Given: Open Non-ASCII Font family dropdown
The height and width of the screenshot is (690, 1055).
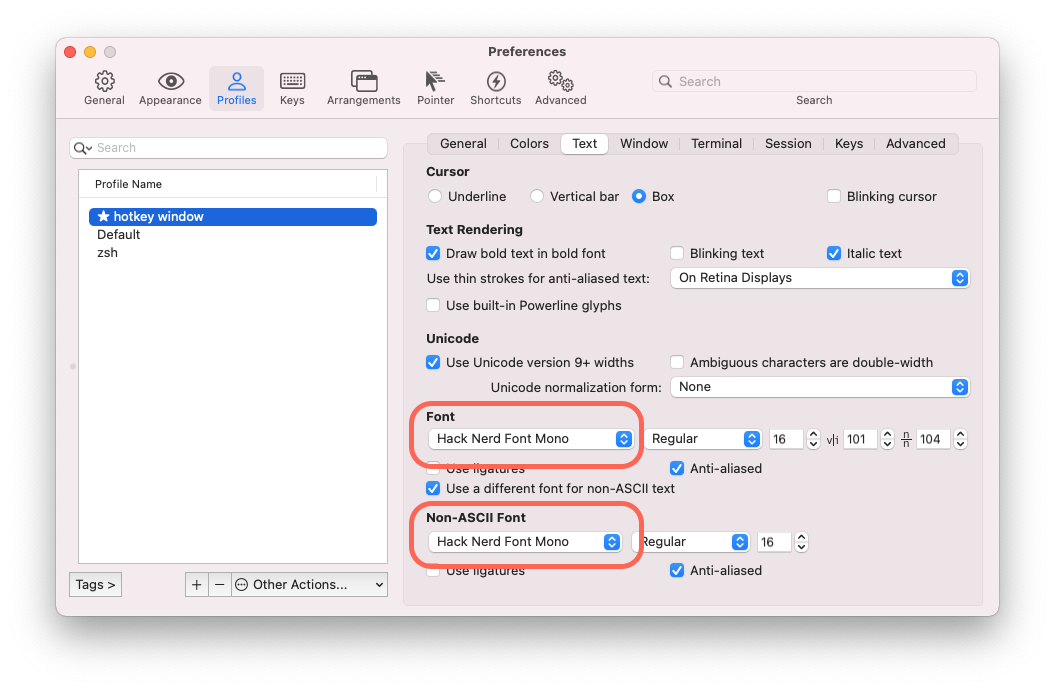Looking at the screenshot, I should pos(524,542).
